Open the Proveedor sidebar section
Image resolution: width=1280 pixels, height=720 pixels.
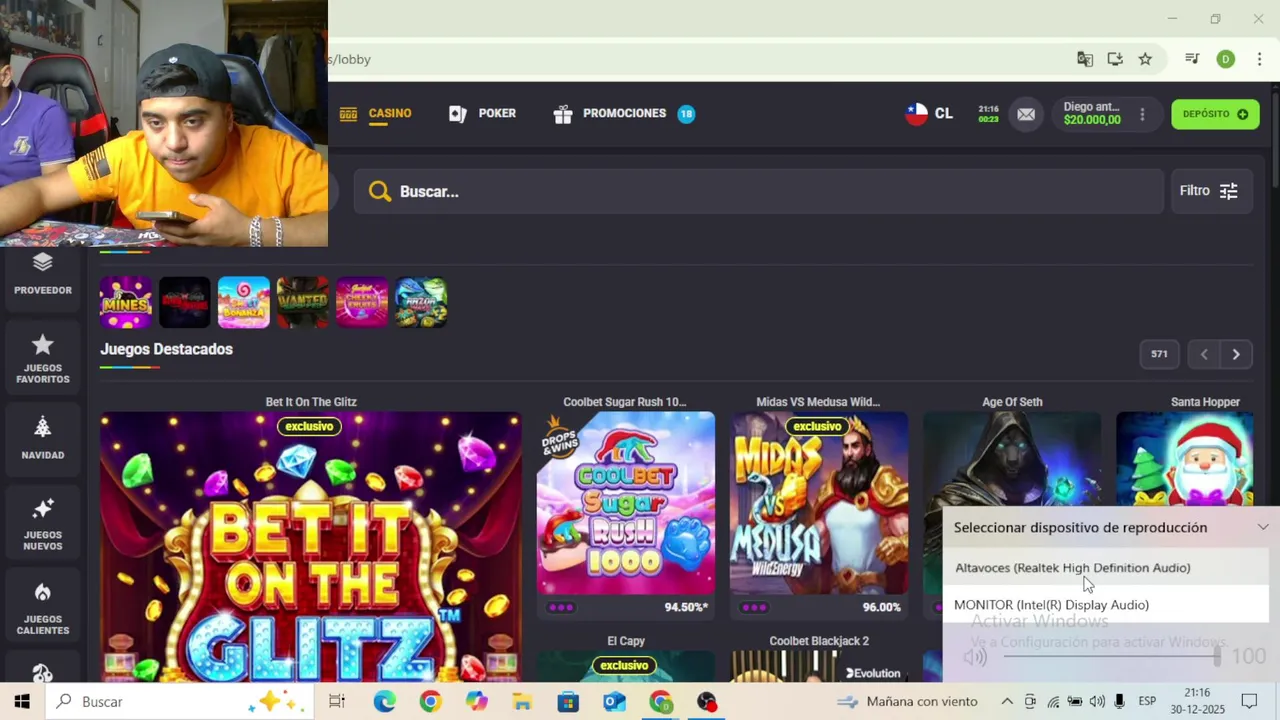[x=42, y=274]
